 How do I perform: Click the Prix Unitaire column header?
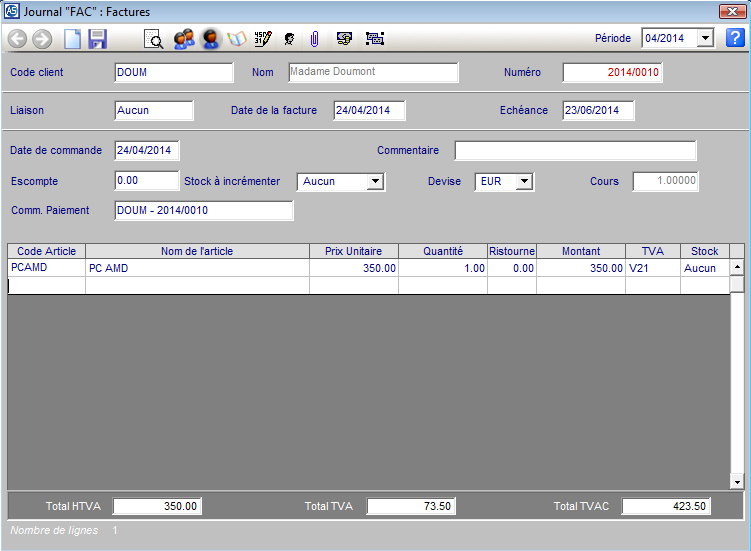(x=353, y=251)
